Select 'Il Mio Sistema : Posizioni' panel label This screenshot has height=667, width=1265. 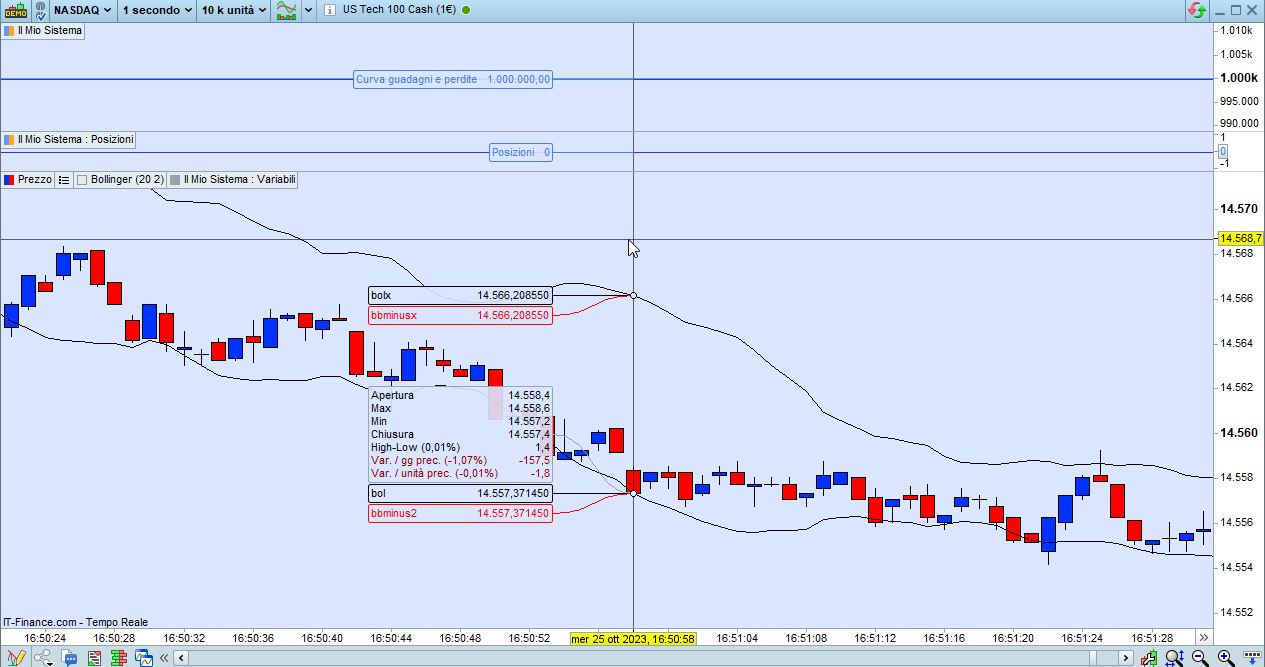[68, 139]
